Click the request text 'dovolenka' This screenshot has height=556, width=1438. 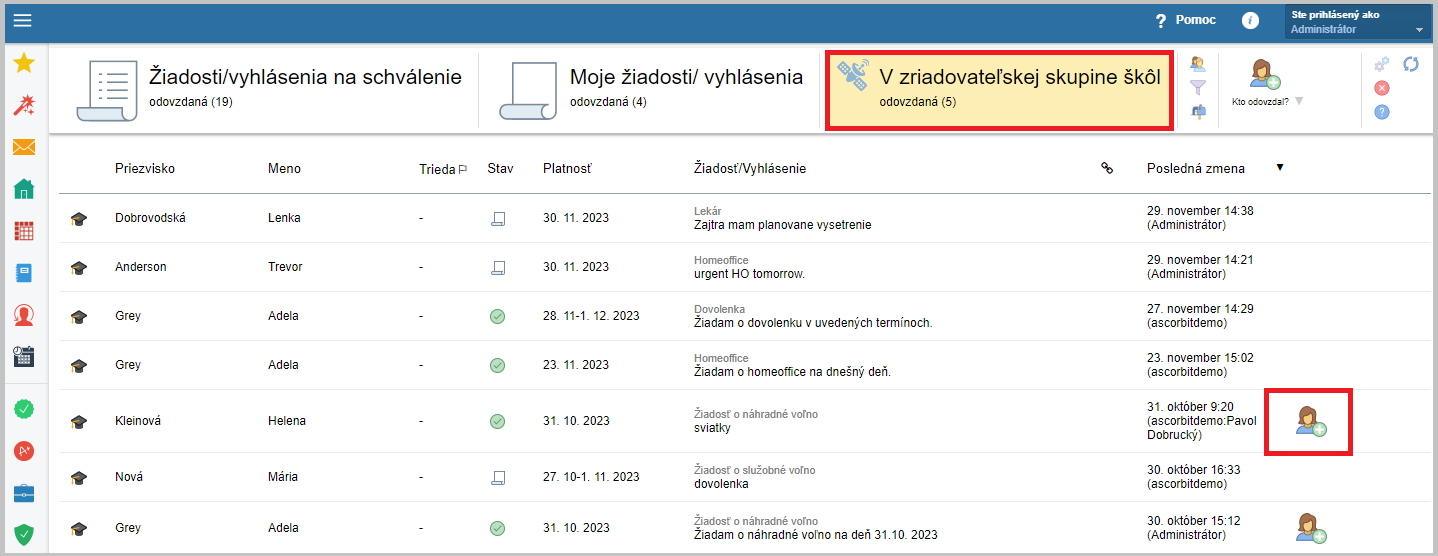coord(721,484)
